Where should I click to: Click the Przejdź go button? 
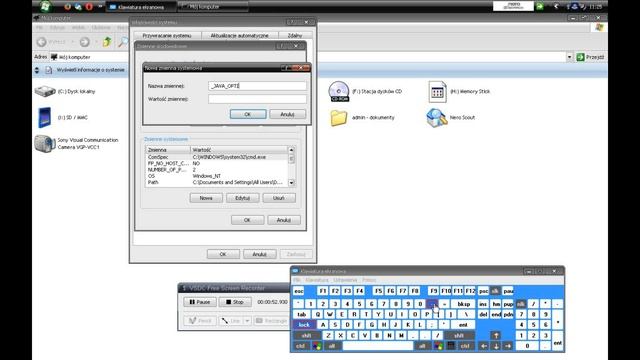point(590,57)
